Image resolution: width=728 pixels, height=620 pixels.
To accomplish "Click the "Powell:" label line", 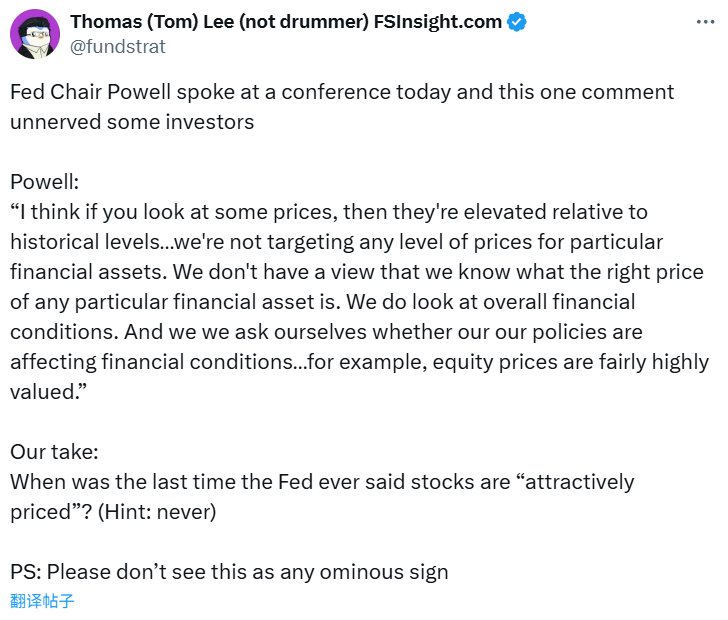I will [44, 182].
